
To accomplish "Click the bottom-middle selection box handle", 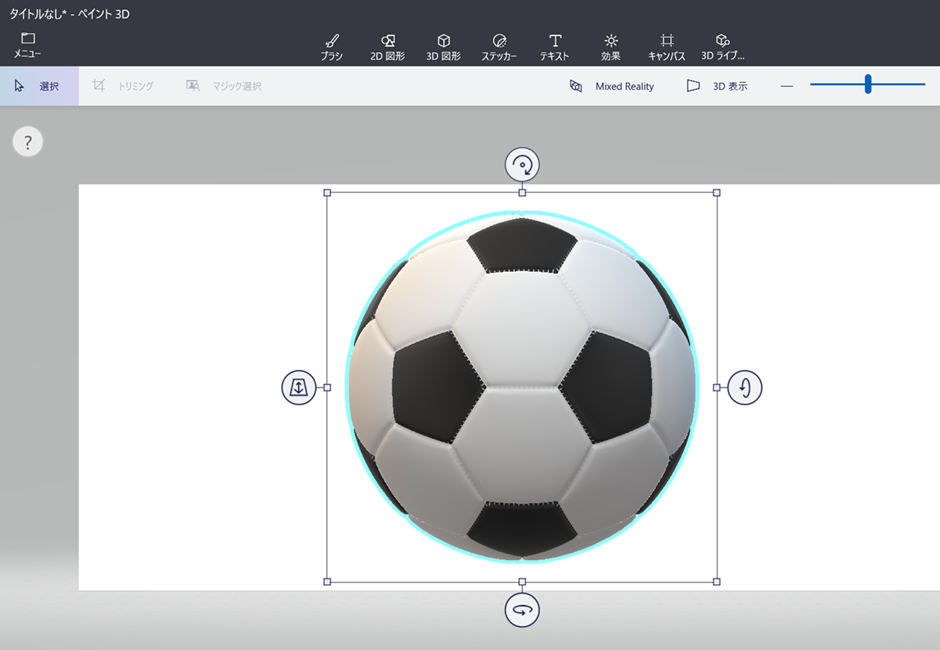I will tap(522, 582).
